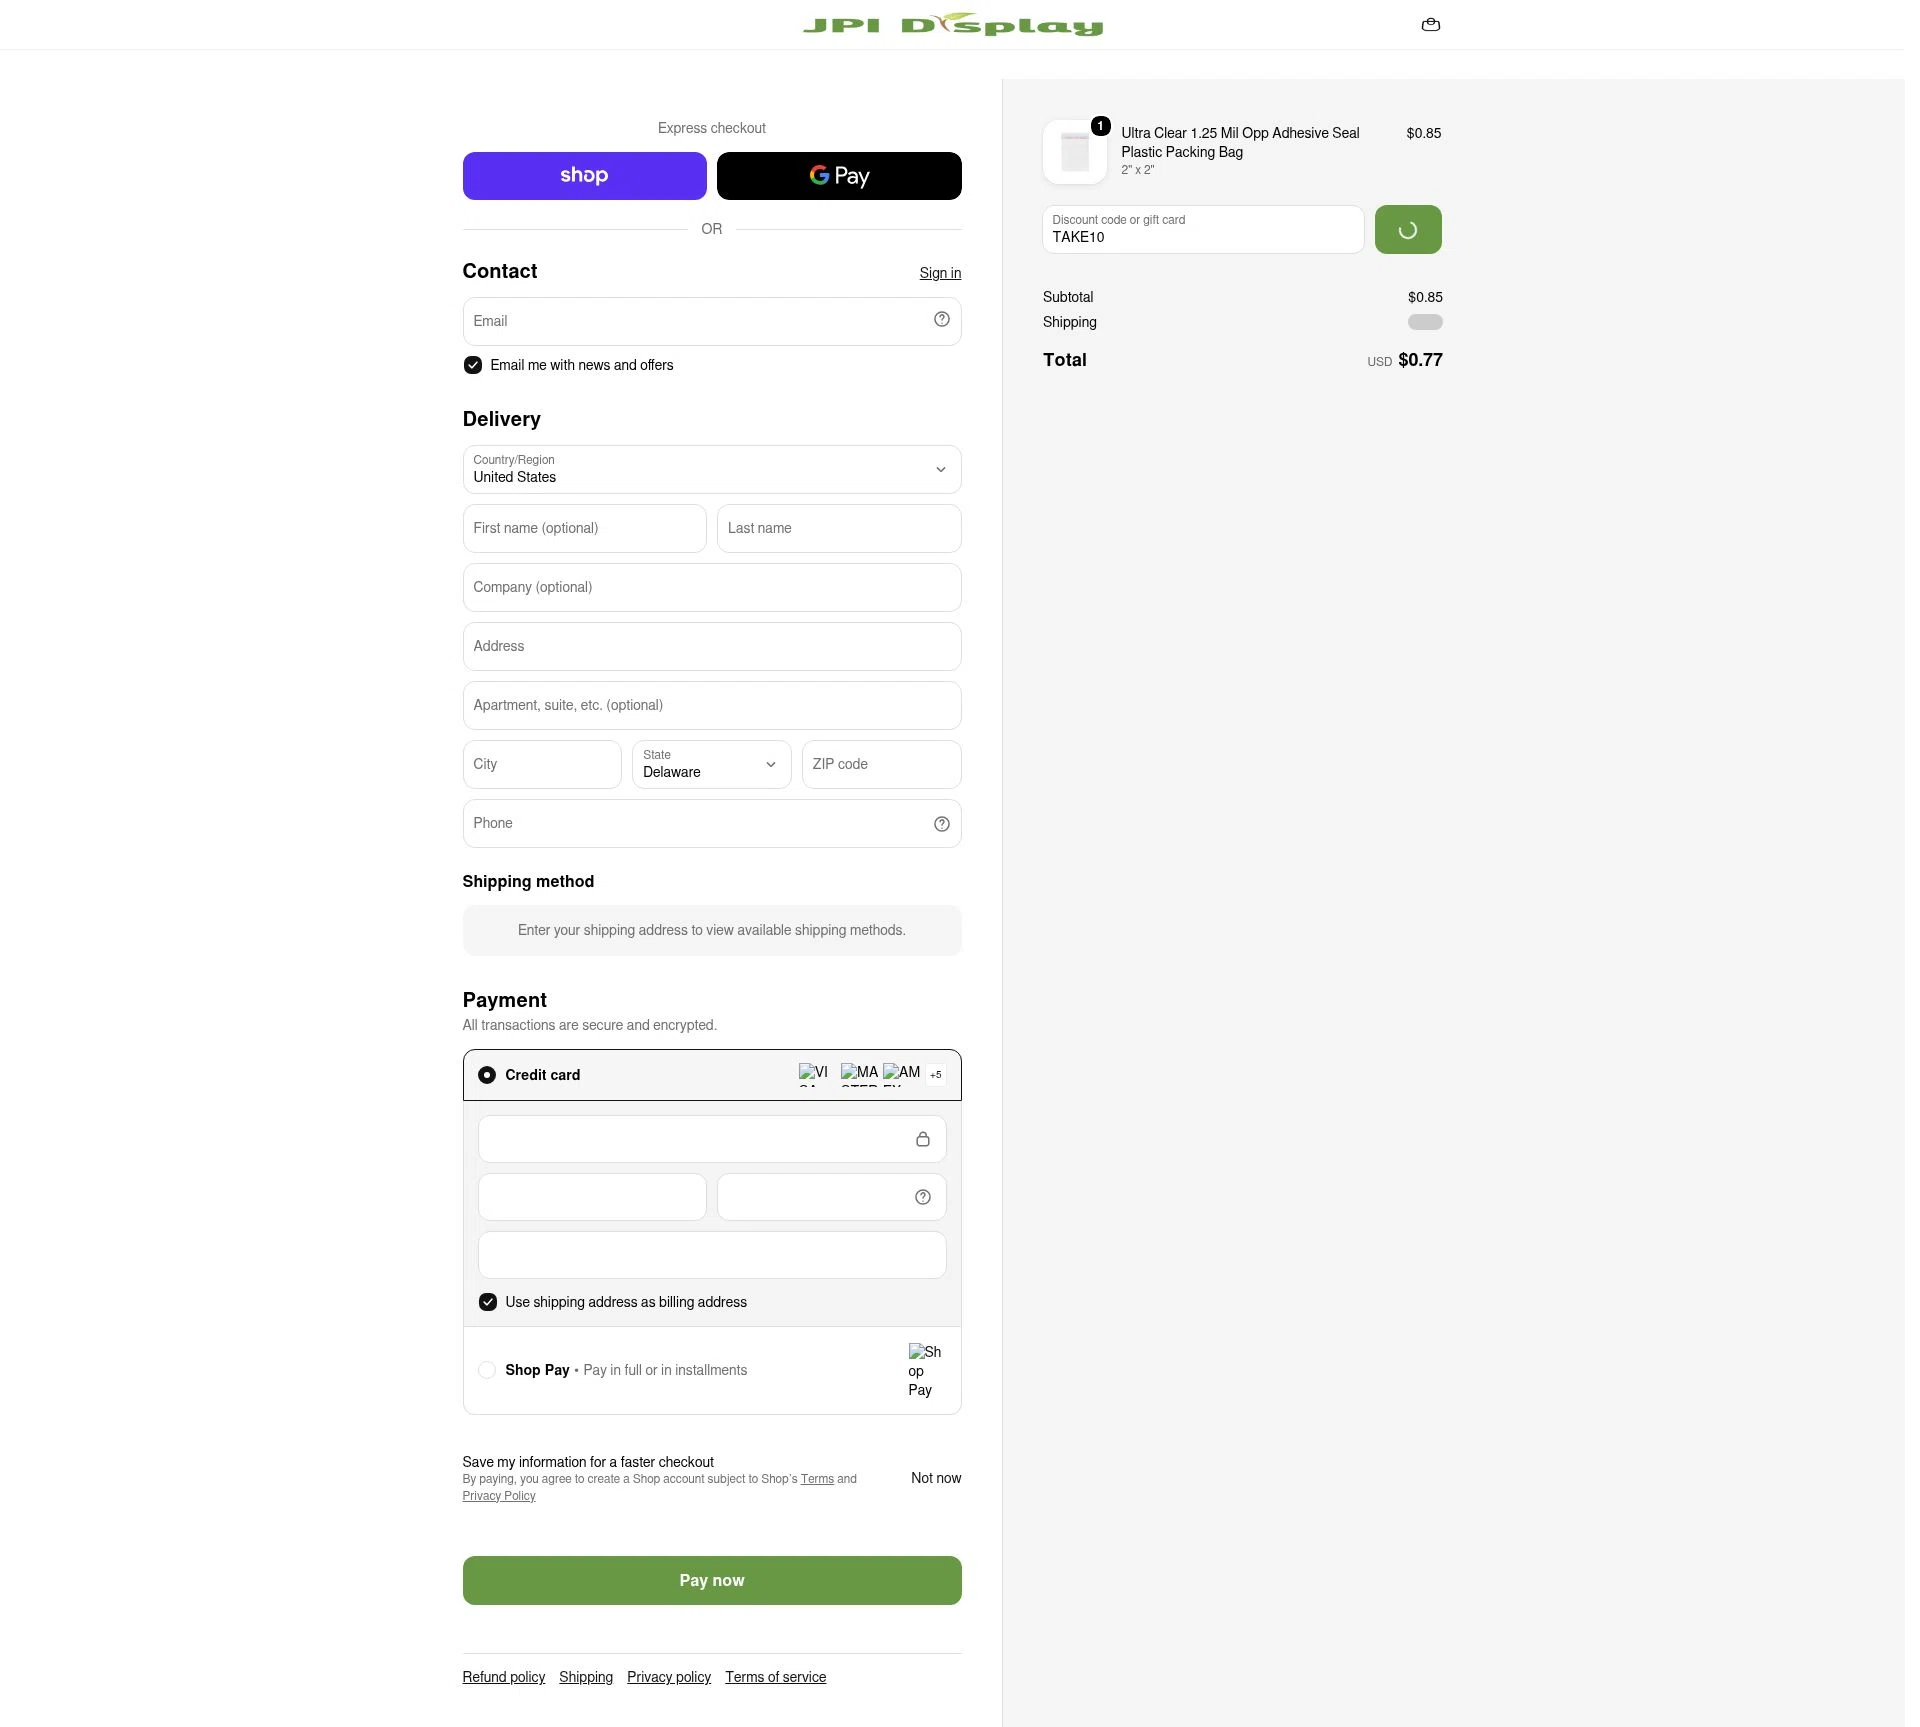
Task: Open the Refund policy link
Action: tap(504, 1677)
